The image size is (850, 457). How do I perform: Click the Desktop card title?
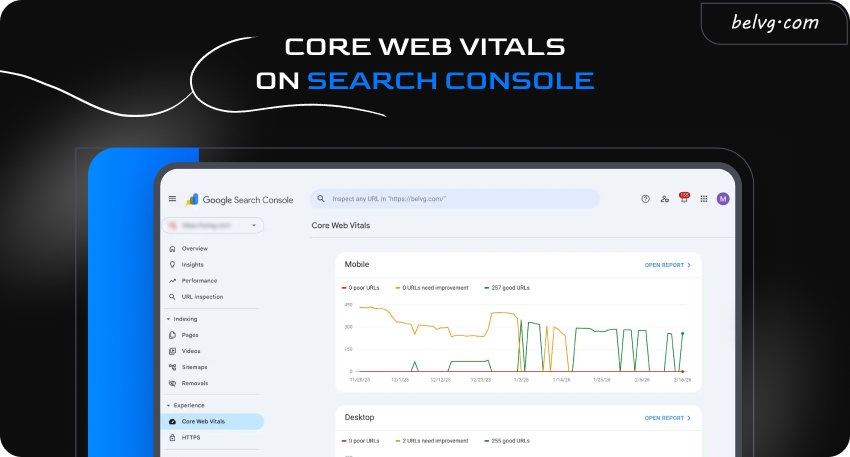[x=359, y=417]
